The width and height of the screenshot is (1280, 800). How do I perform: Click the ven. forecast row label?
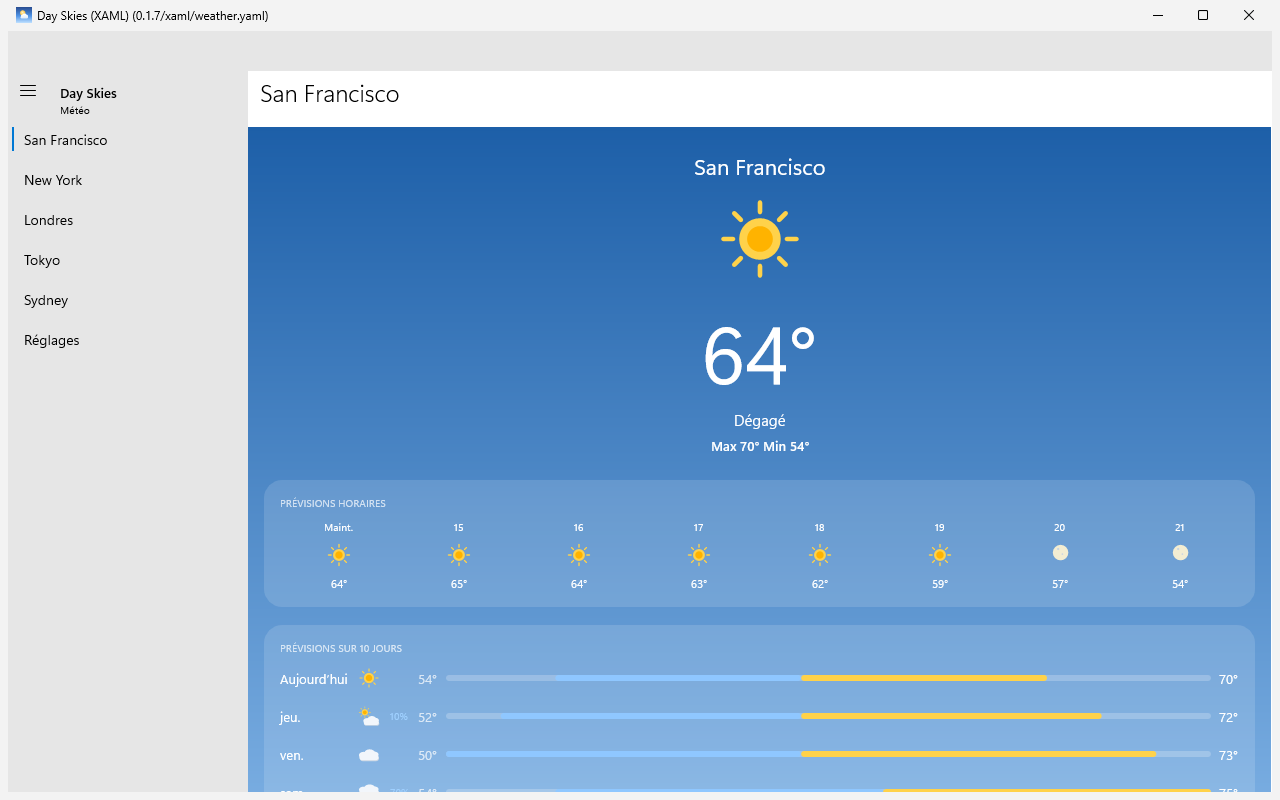point(292,755)
